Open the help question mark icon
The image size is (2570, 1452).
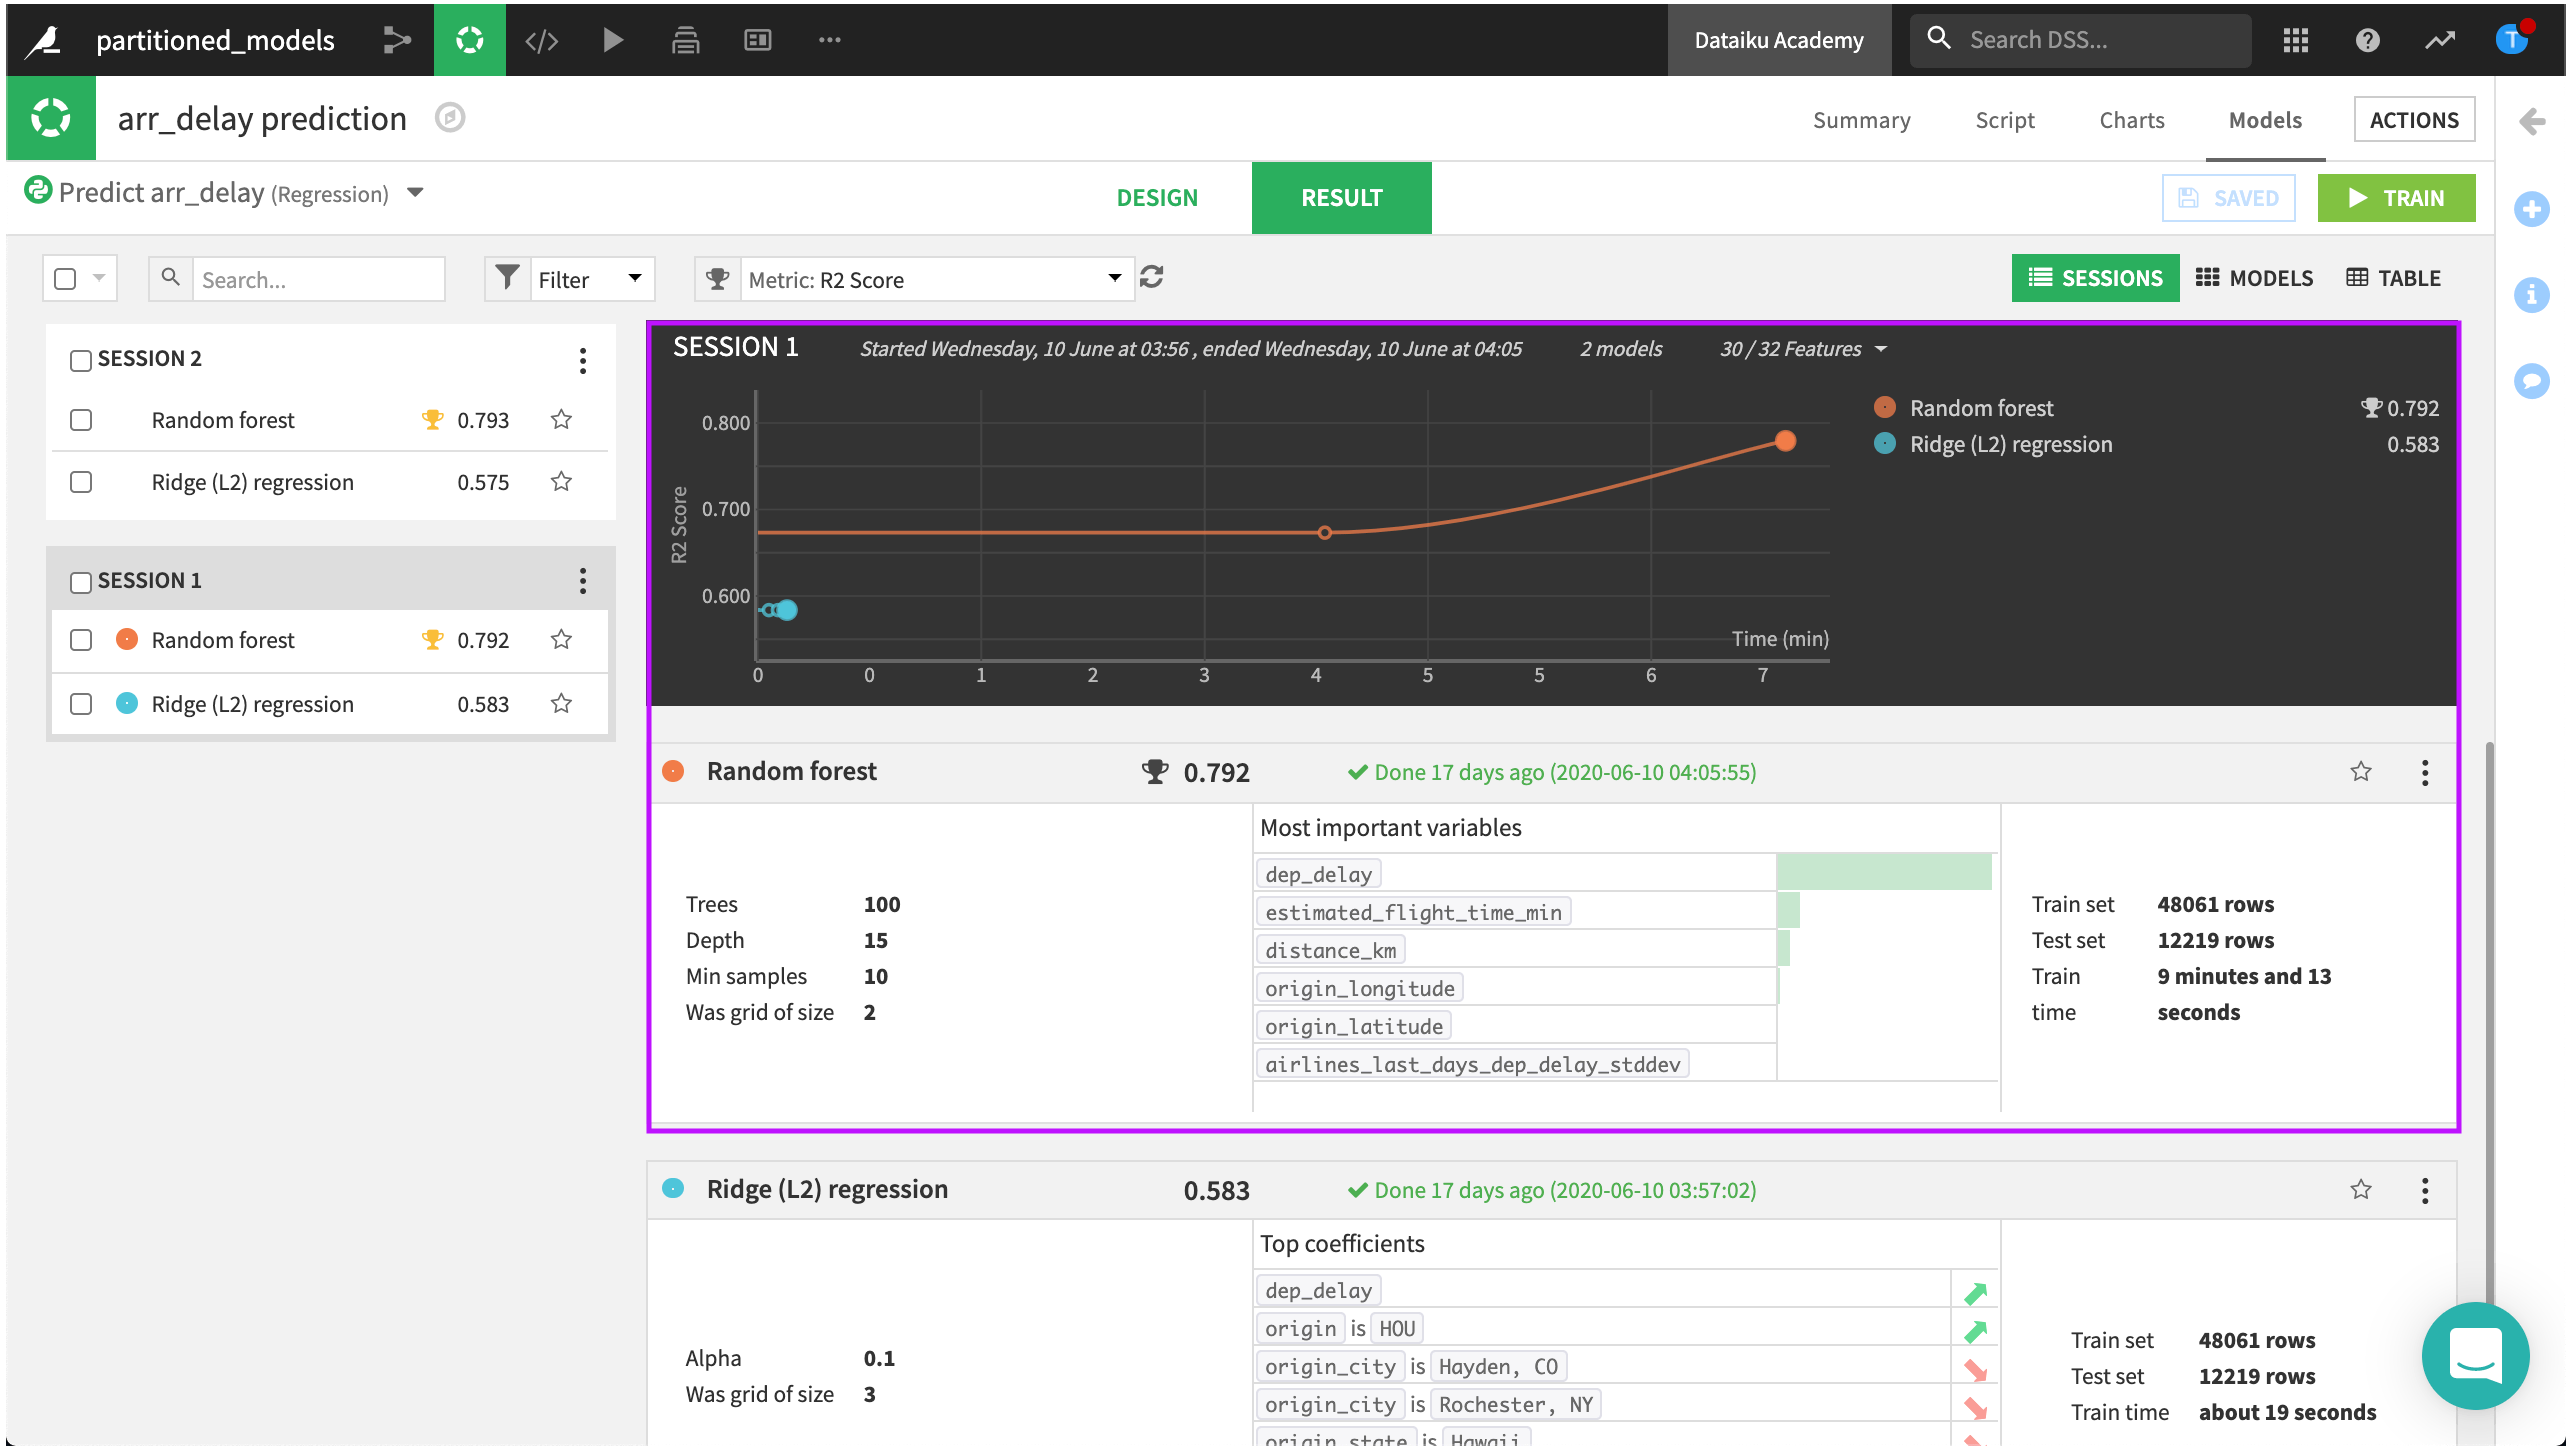(2367, 40)
